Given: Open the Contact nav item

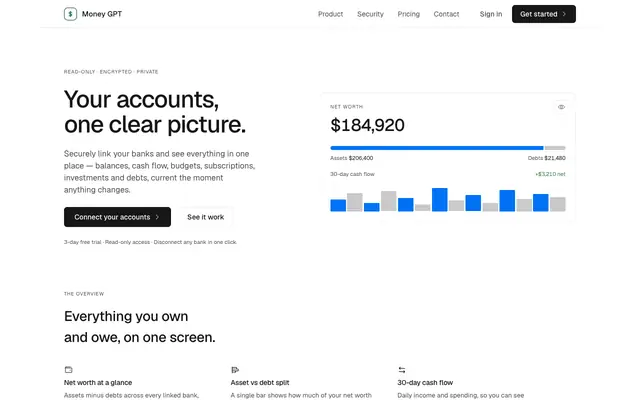Looking at the screenshot, I should pos(446,14).
